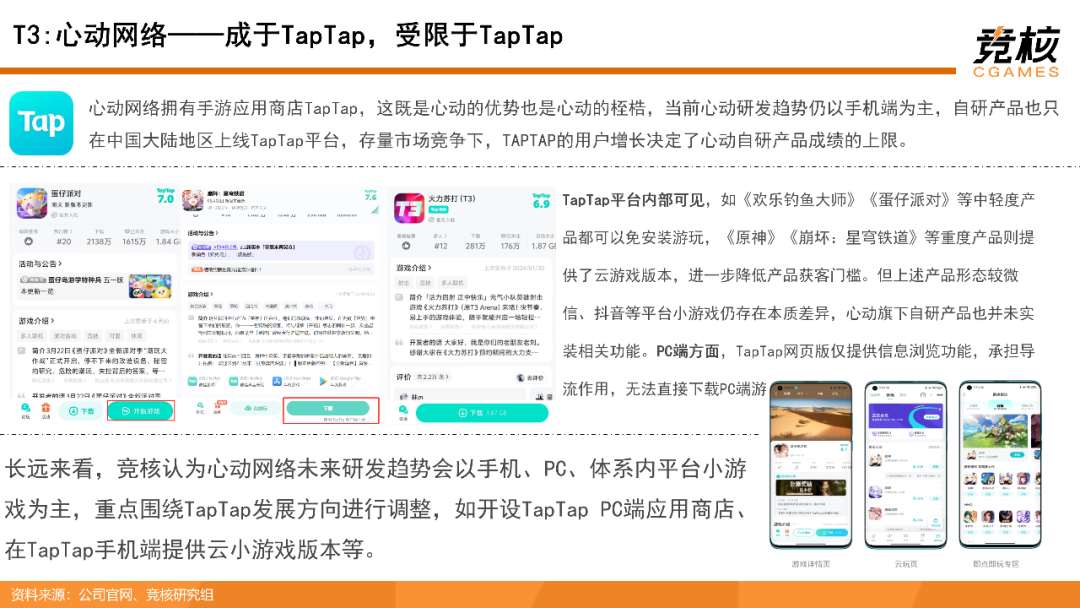The image size is (1080, 608).
Task: Click the App Store icon in 星穹铁道 card
Action: coord(276,381)
